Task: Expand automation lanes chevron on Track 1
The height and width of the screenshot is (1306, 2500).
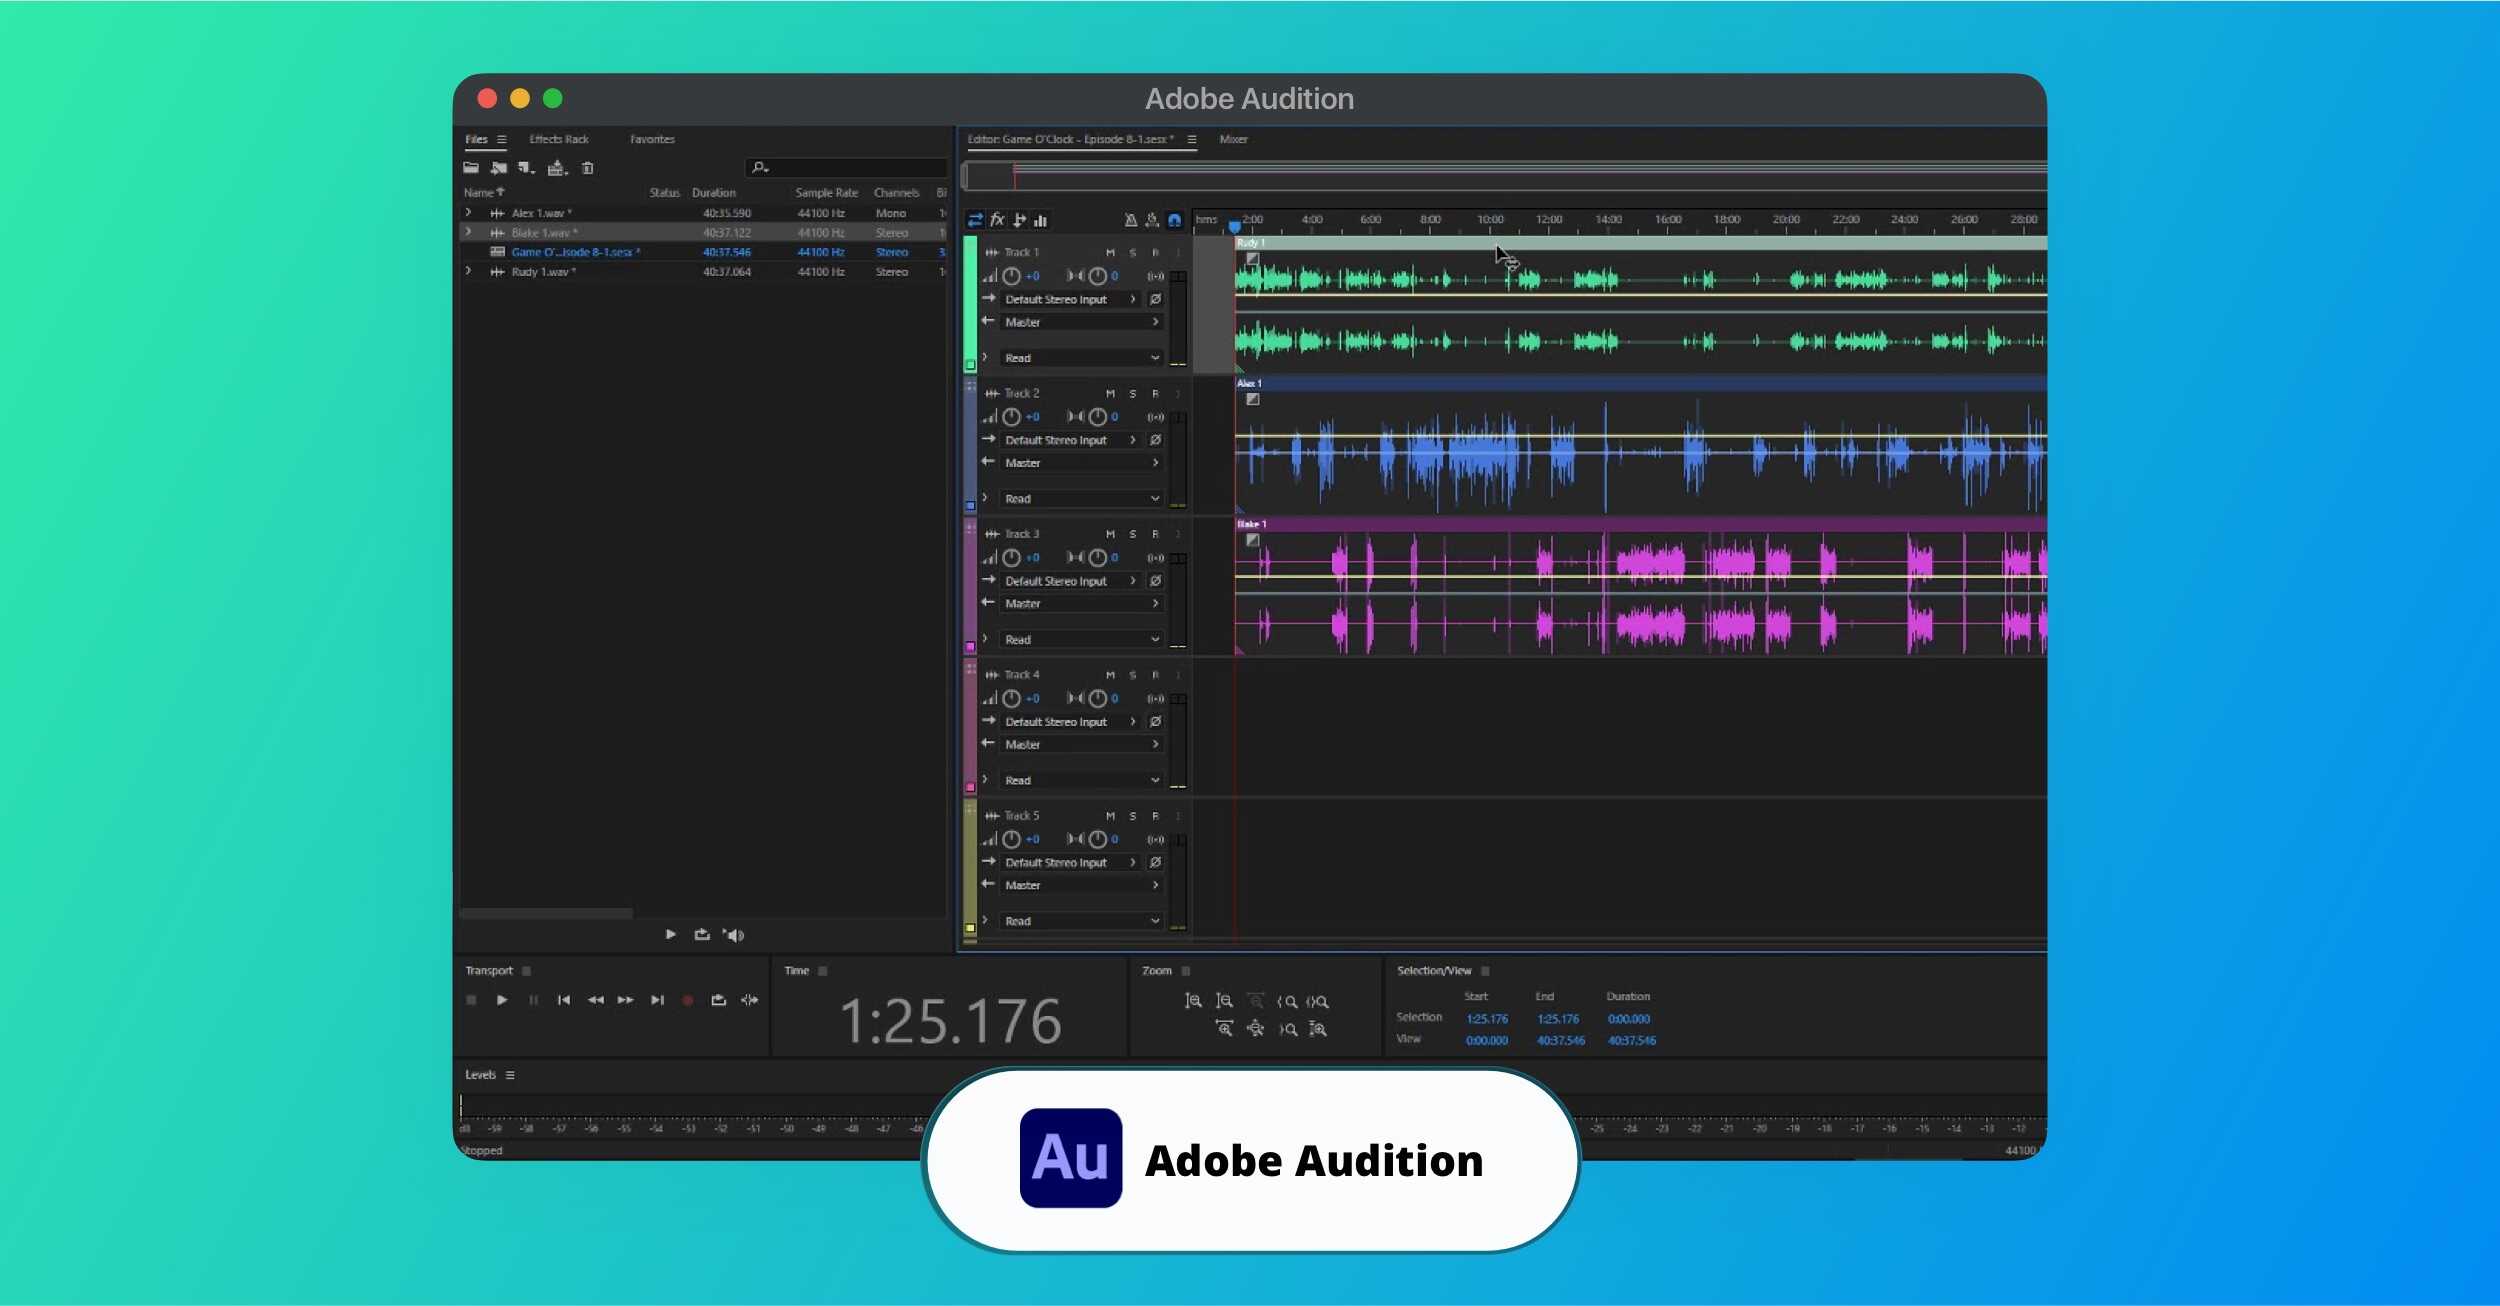Action: [x=985, y=357]
